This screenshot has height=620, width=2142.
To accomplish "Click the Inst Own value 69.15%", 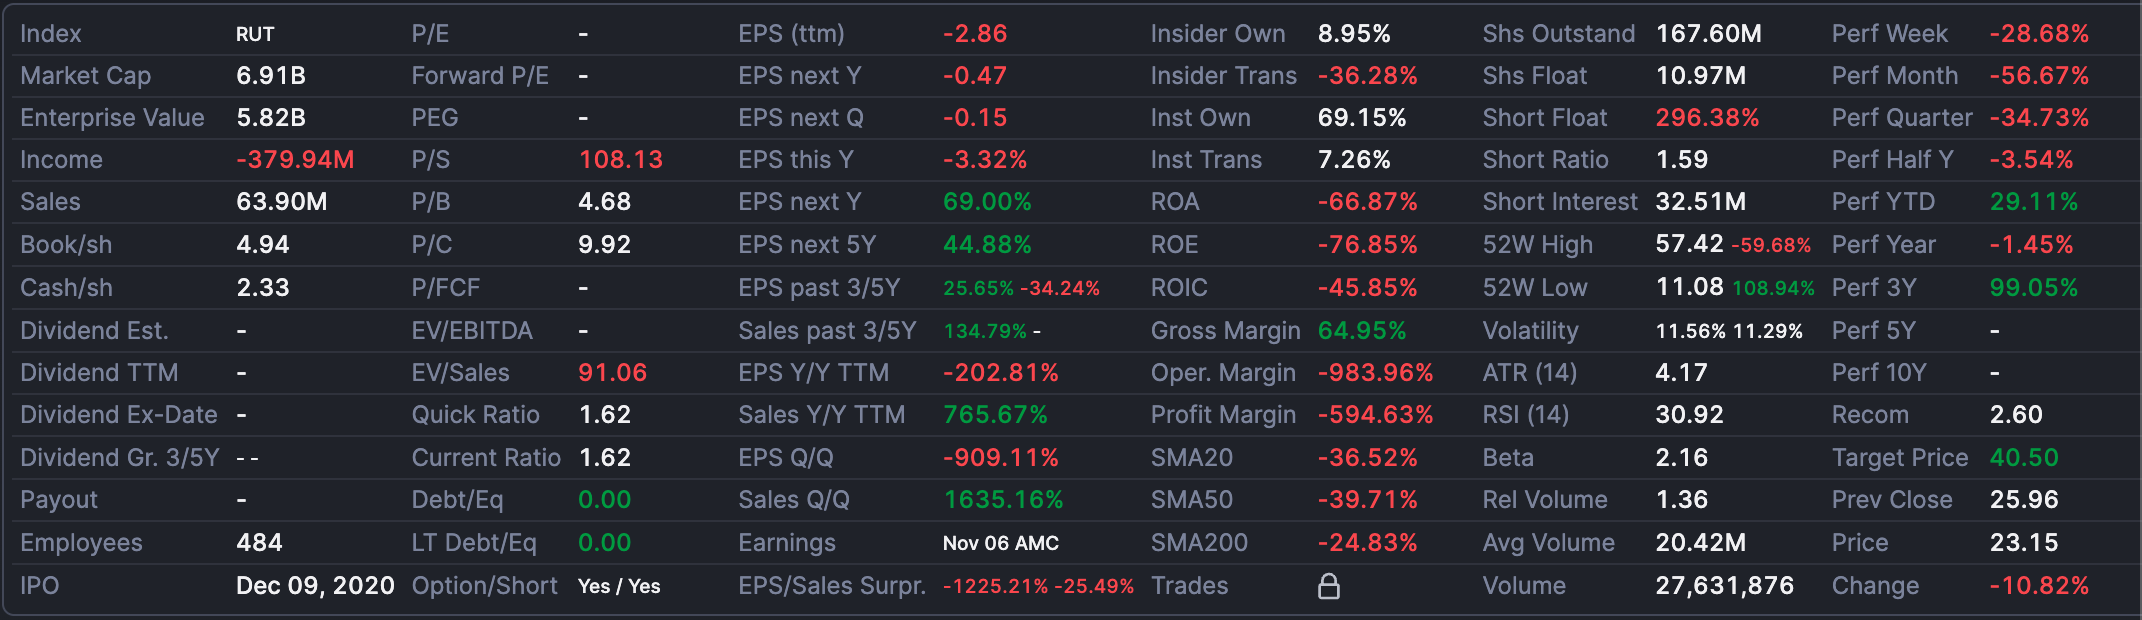I will pos(1361,118).
